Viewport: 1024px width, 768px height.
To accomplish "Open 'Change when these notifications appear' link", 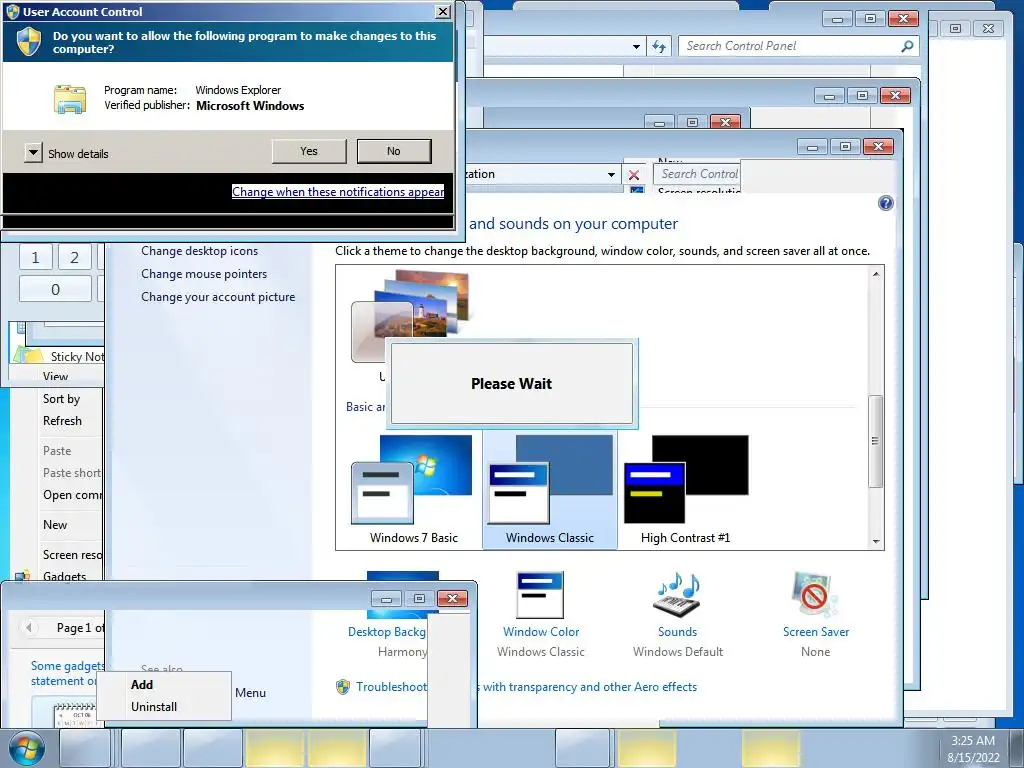I will tap(338, 191).
